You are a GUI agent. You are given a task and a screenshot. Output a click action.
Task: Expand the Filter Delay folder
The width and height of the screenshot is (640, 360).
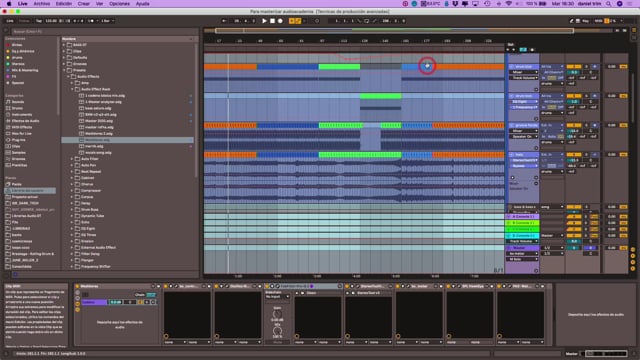[x=72, y=254]
